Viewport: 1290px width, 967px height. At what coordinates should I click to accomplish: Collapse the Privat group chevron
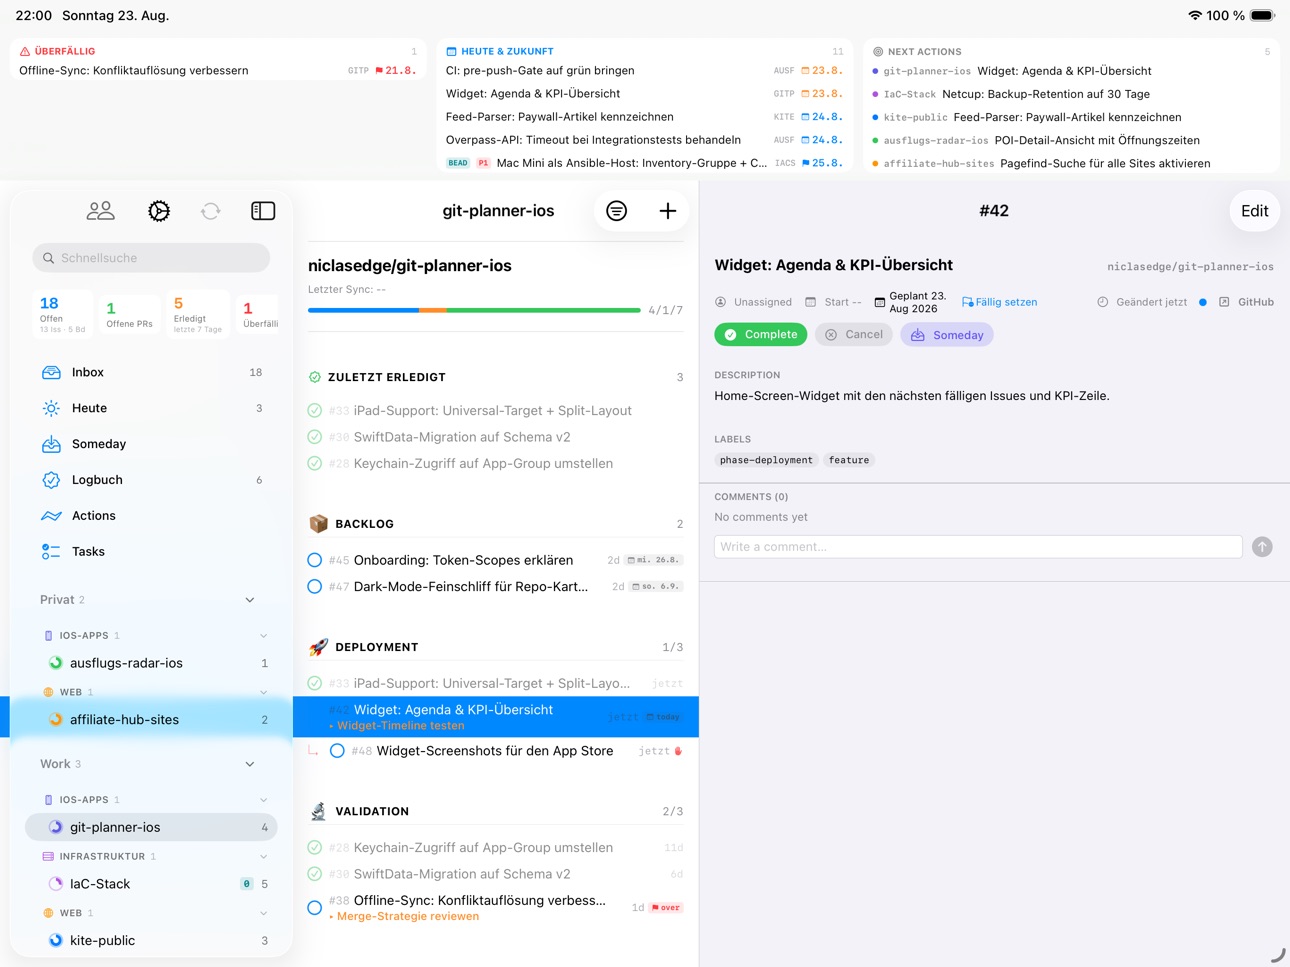(x=250, y=600)
